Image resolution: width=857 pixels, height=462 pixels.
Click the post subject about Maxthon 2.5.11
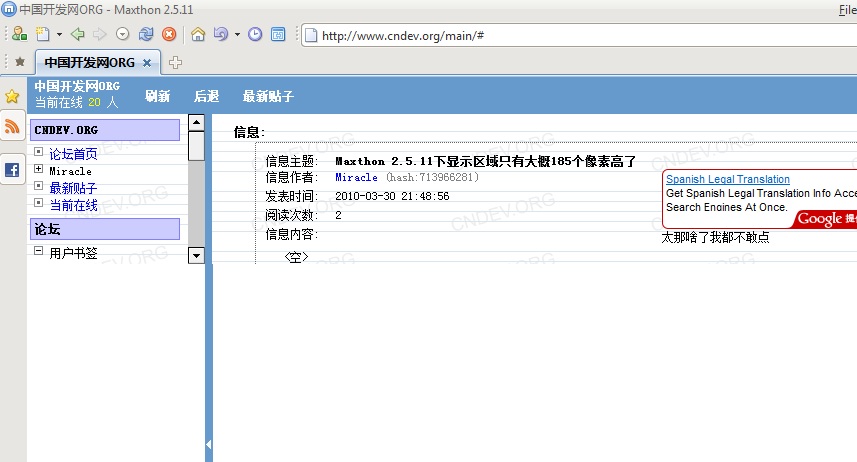pos(486,161)
